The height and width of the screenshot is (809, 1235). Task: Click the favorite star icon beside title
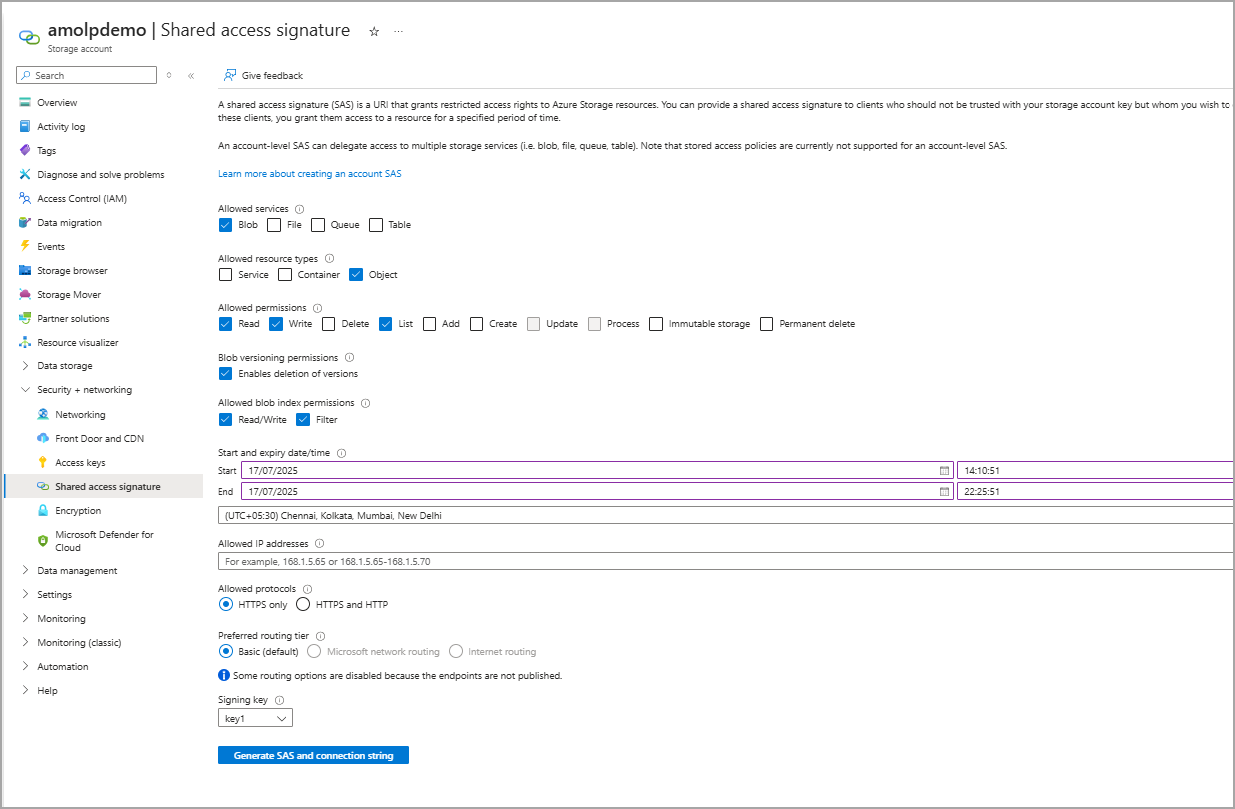coord(374,31)
